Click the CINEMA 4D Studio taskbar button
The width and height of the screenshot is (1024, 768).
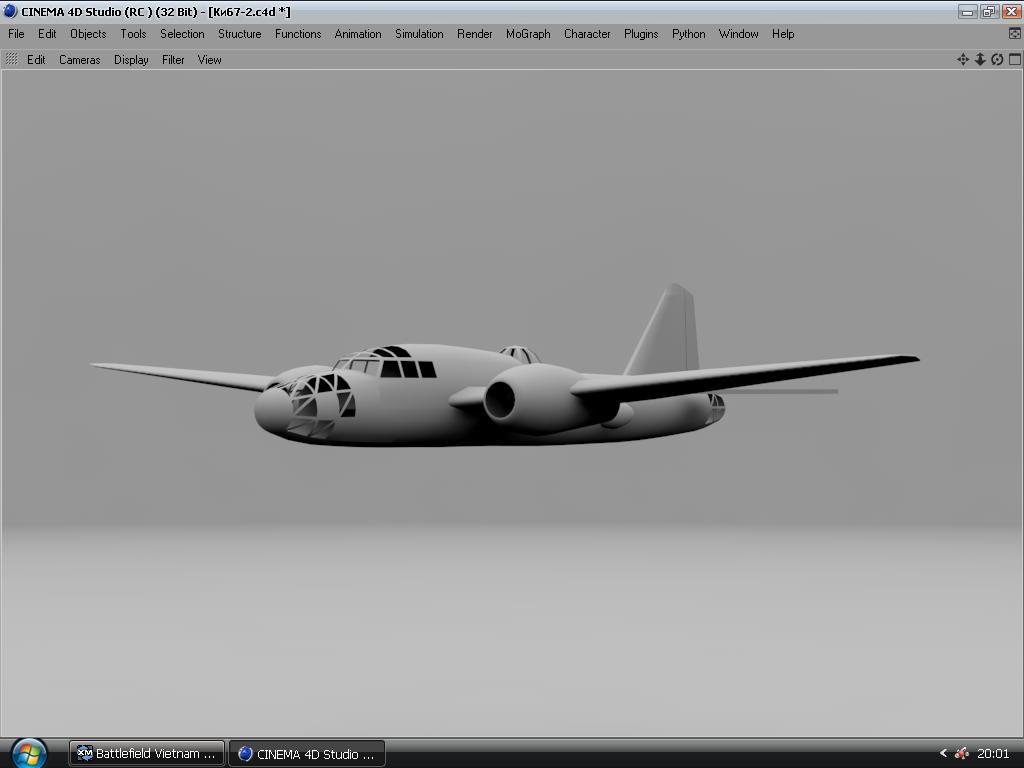pyautogui.click(x=306, y=753)
